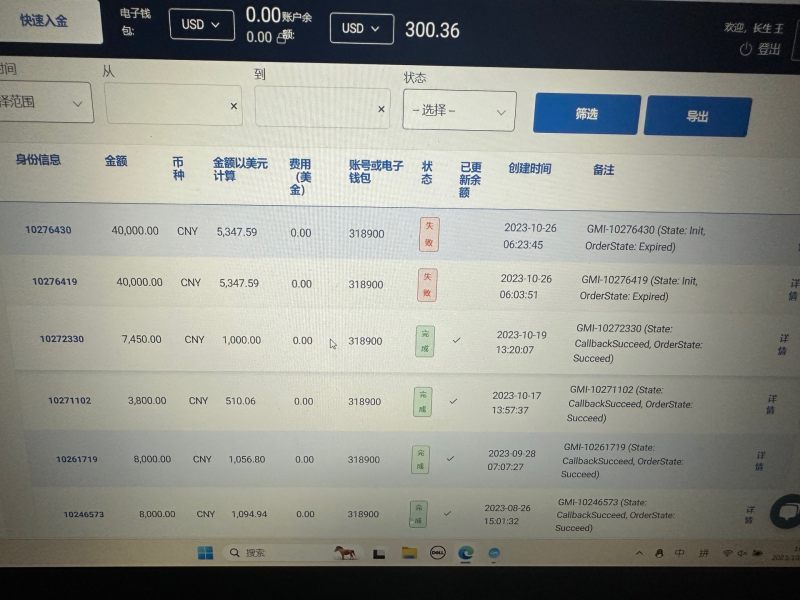Click the completed status badge for 10272330

coord(425,341)
